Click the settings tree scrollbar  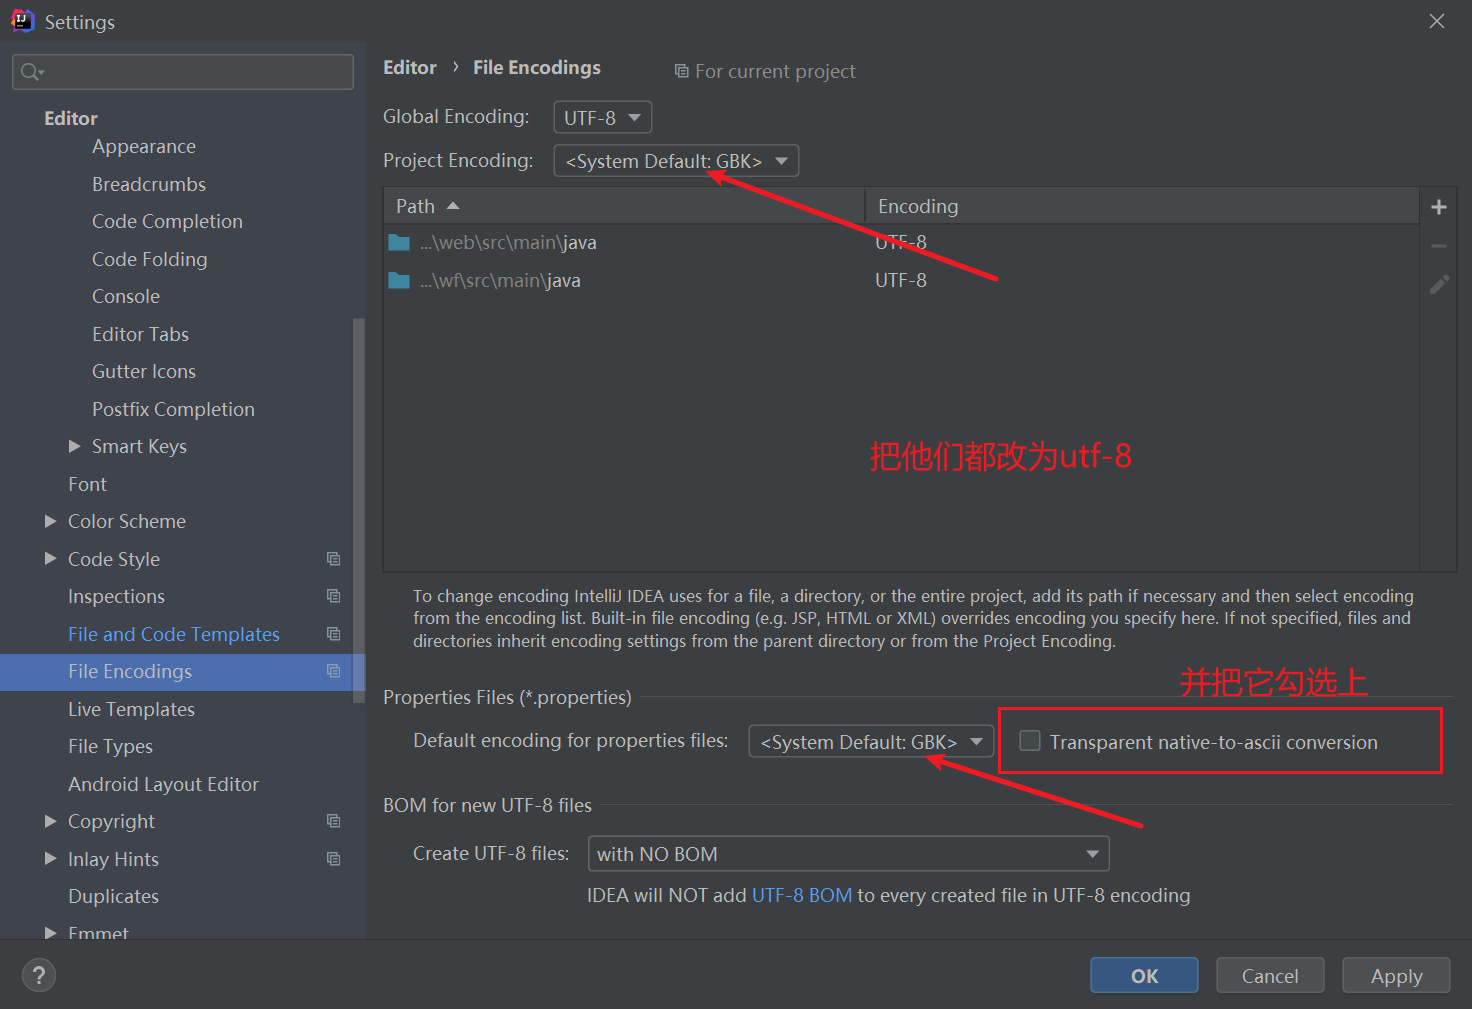click(359, 510)
